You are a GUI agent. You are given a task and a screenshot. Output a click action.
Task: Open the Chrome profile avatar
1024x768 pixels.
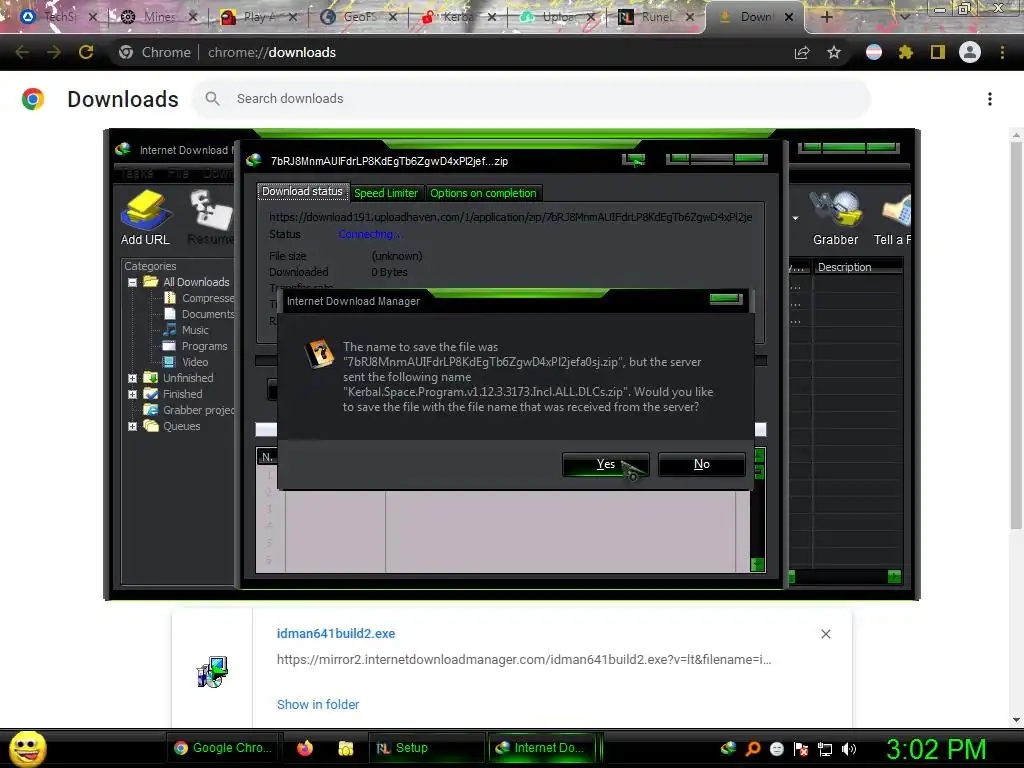(970, 52)
